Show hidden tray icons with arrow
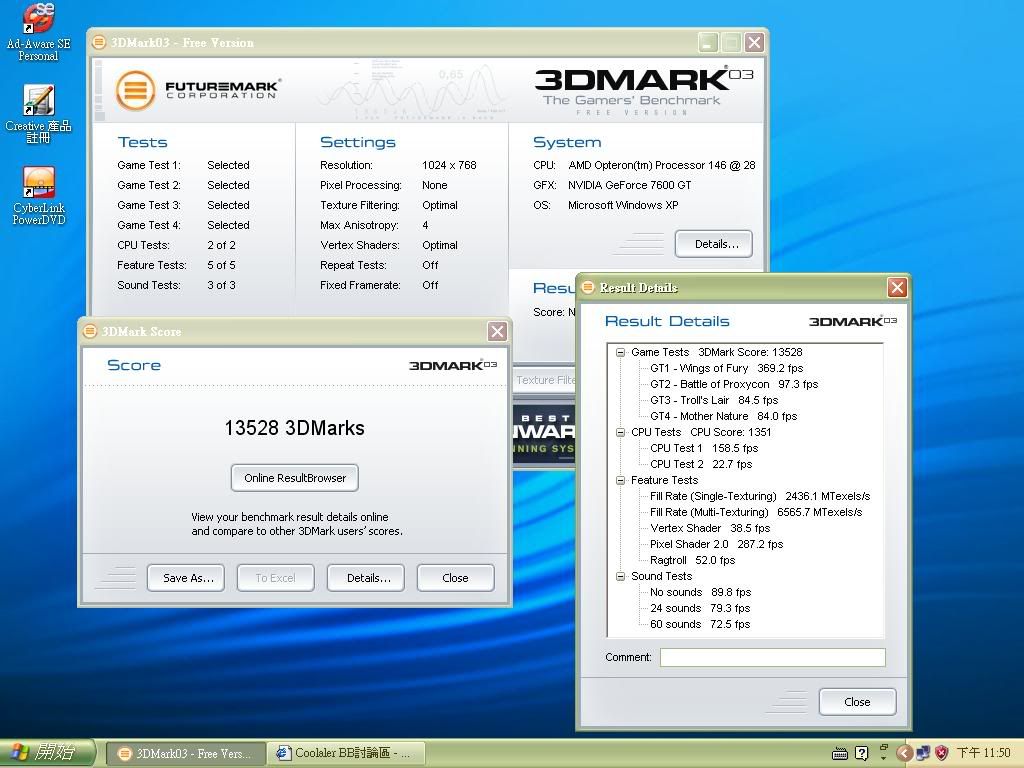Image resolution: width=1024 pixels, height=768 pixels. (904, 753)
